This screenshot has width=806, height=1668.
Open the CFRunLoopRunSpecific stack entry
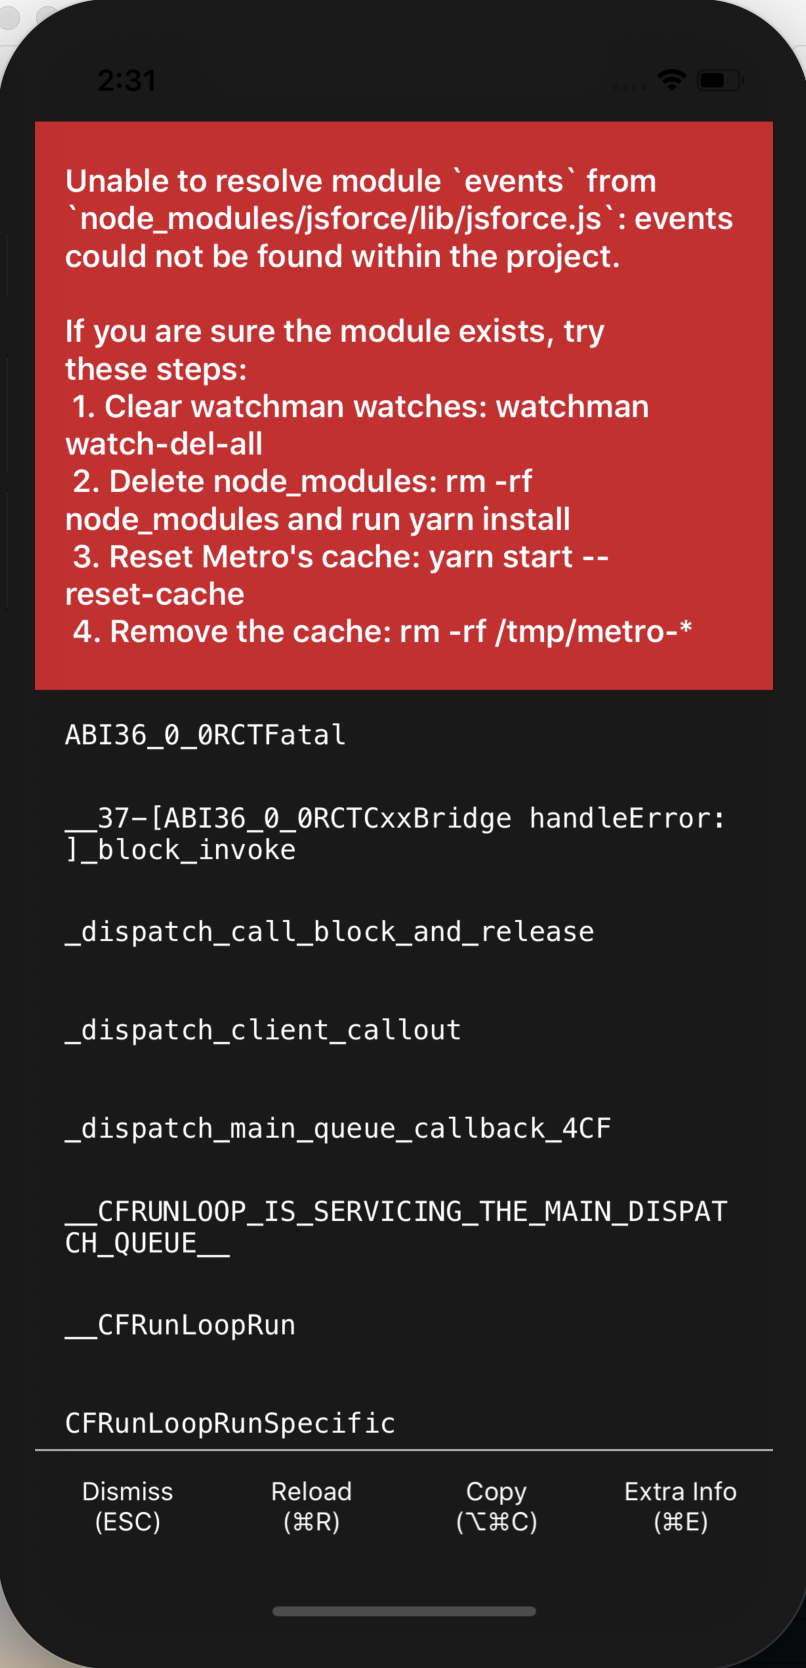click(x=229, y=1422)
